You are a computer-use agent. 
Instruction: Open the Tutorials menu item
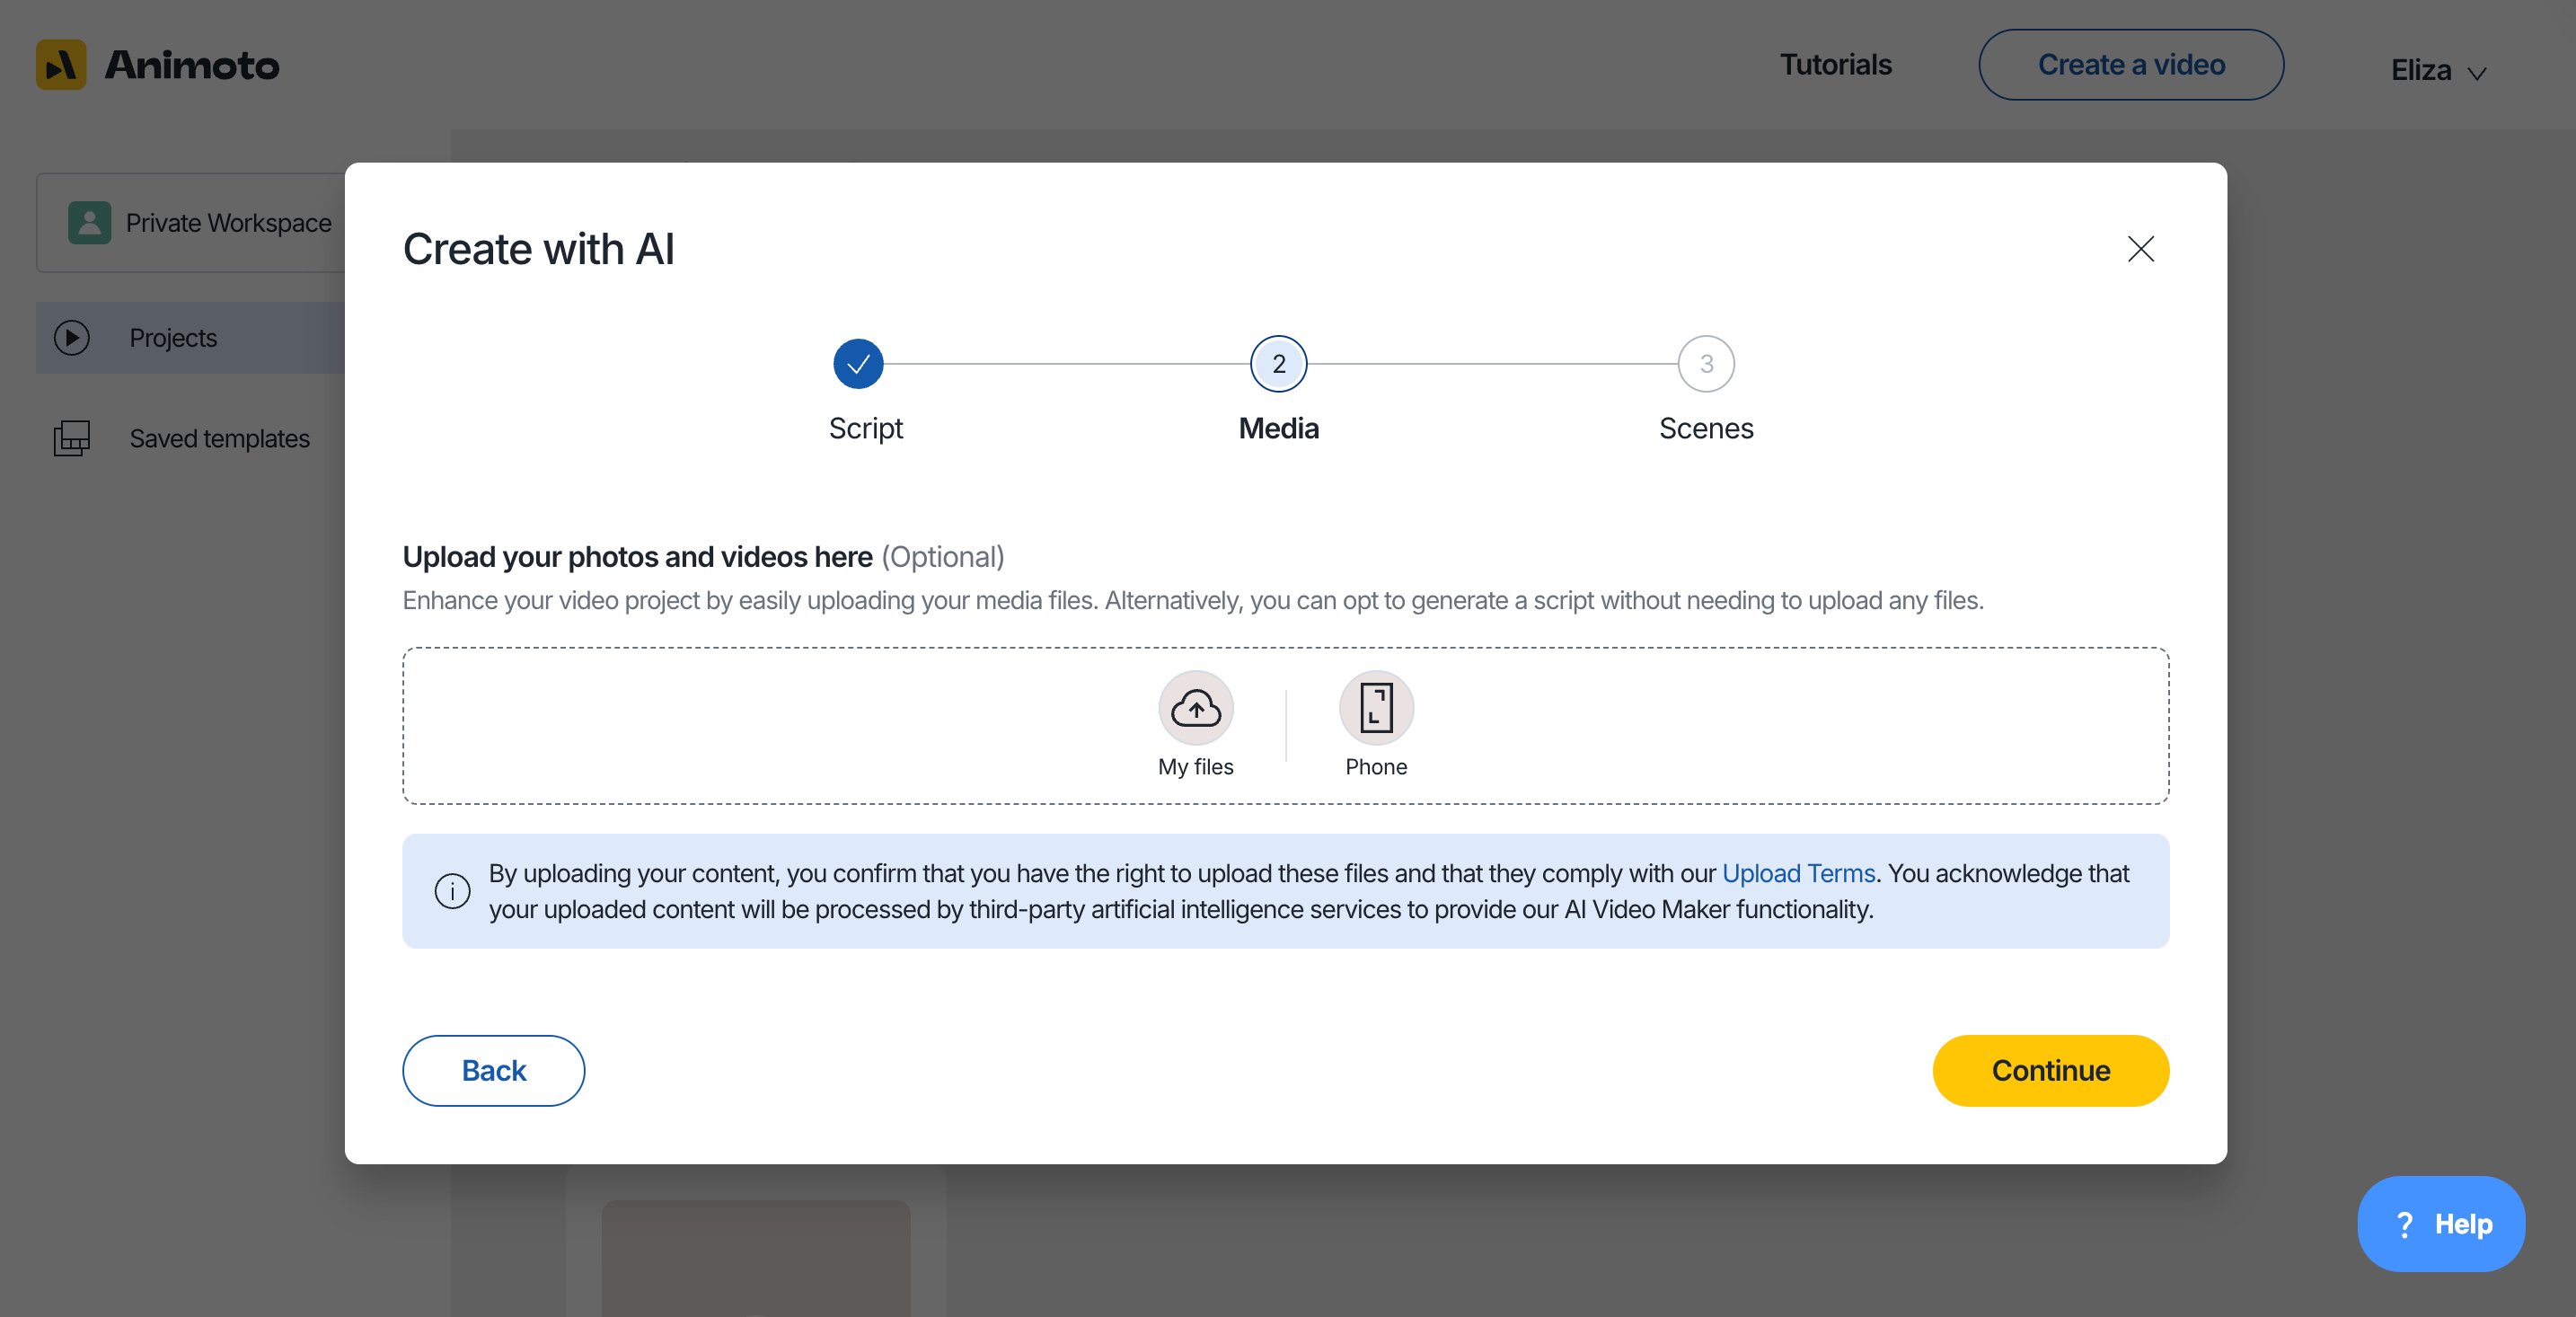coord(1835,65)
